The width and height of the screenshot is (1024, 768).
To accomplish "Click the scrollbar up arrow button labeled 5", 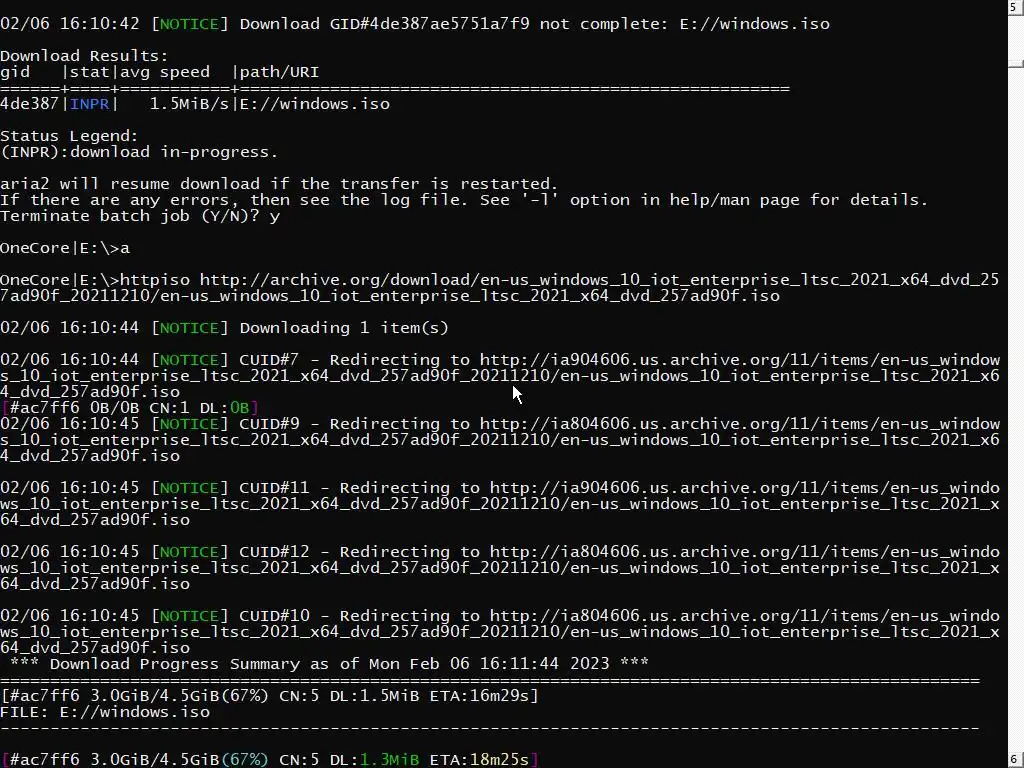I will pos(1016,8).
